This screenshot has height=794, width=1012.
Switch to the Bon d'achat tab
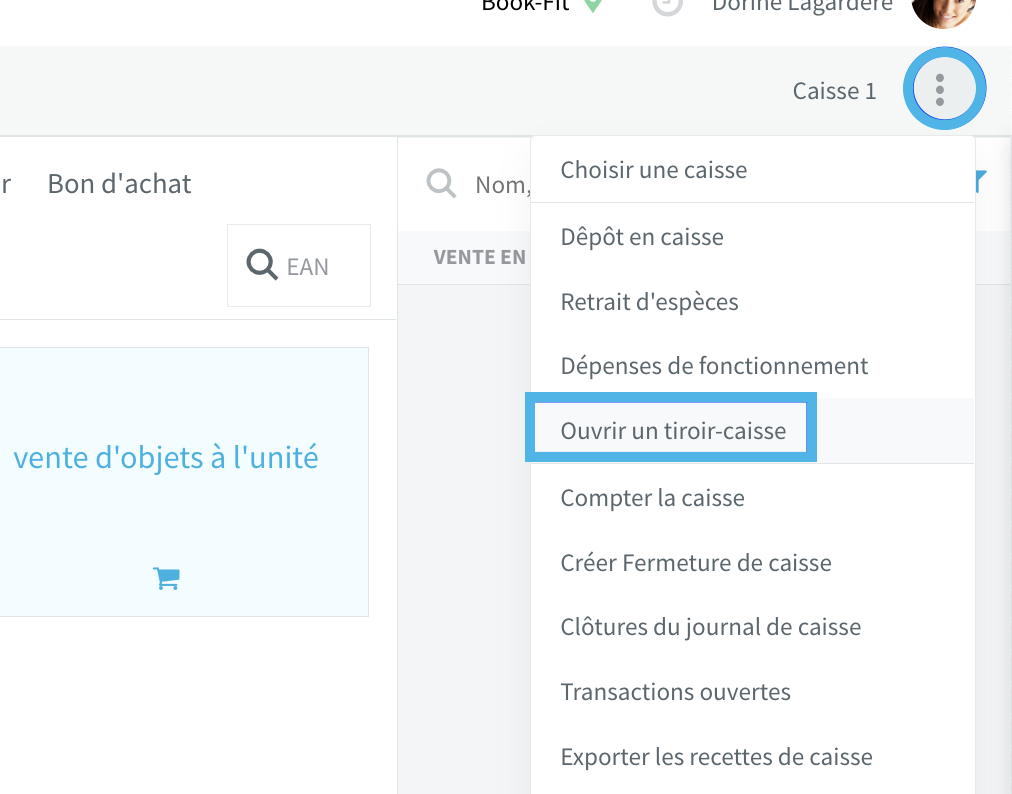pyautogui.click(x=119, y=184)
